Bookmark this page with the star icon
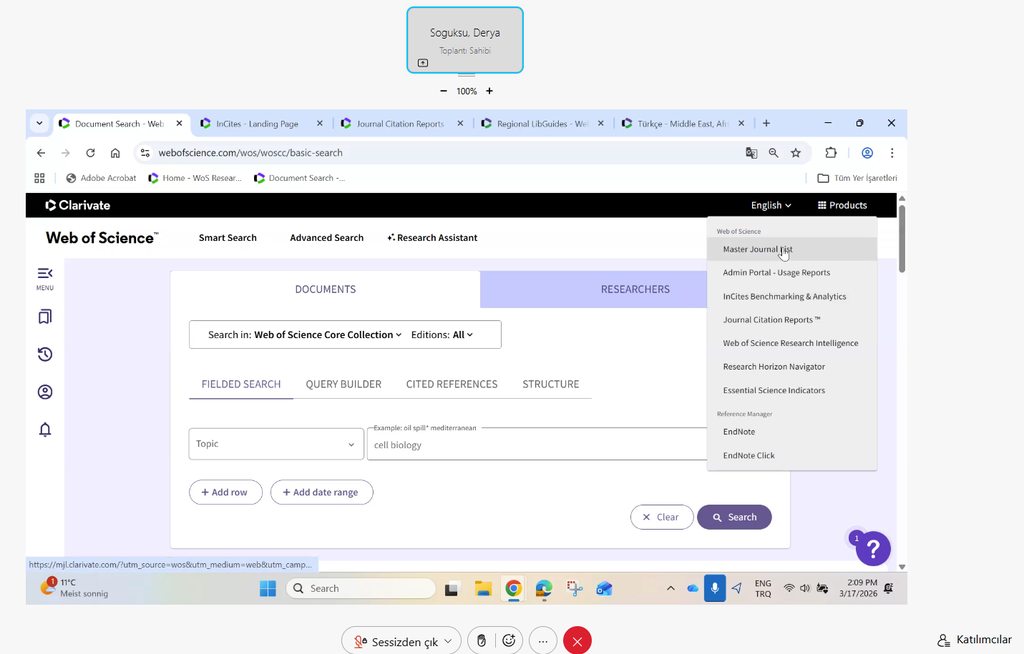The height and width of the screenshot is (654, 1024). pos(796,153)
